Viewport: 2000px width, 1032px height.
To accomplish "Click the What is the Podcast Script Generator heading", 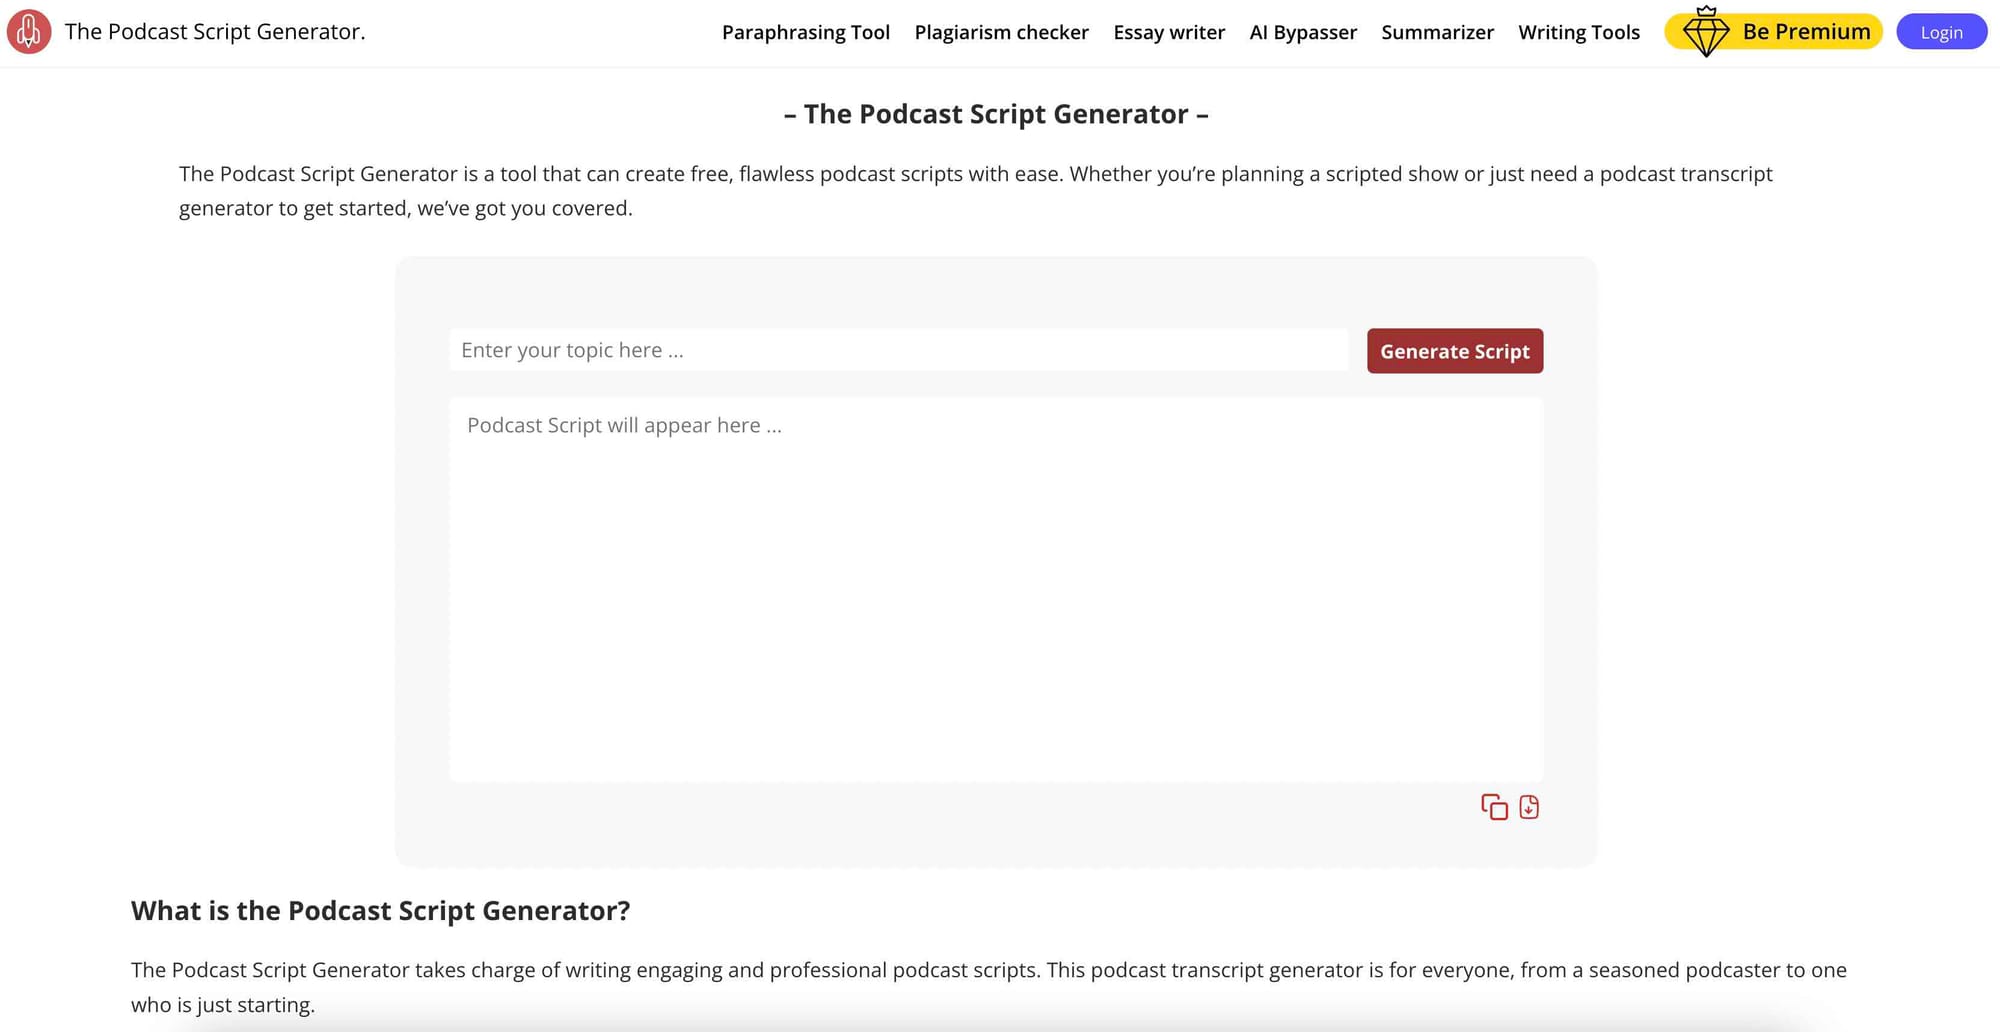I will 380,910.
